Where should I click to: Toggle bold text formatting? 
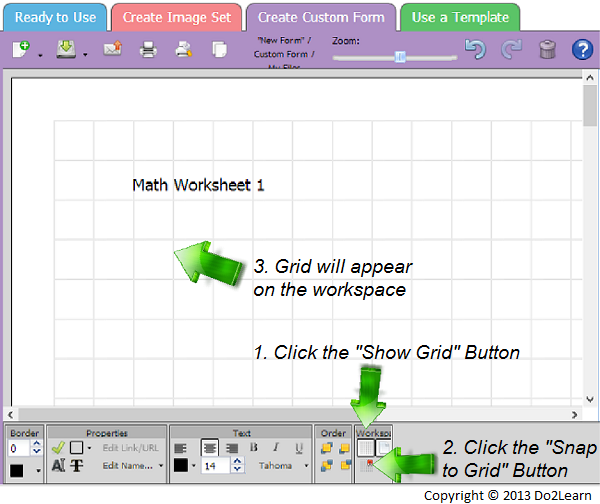254,448
